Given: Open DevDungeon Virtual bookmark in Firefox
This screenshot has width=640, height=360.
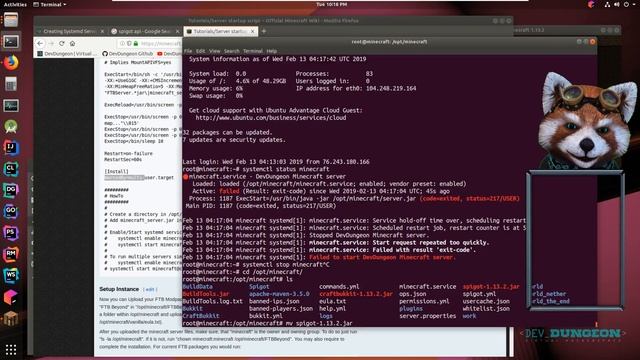Looking at the screenshot, I should click(x=67, y=54).
